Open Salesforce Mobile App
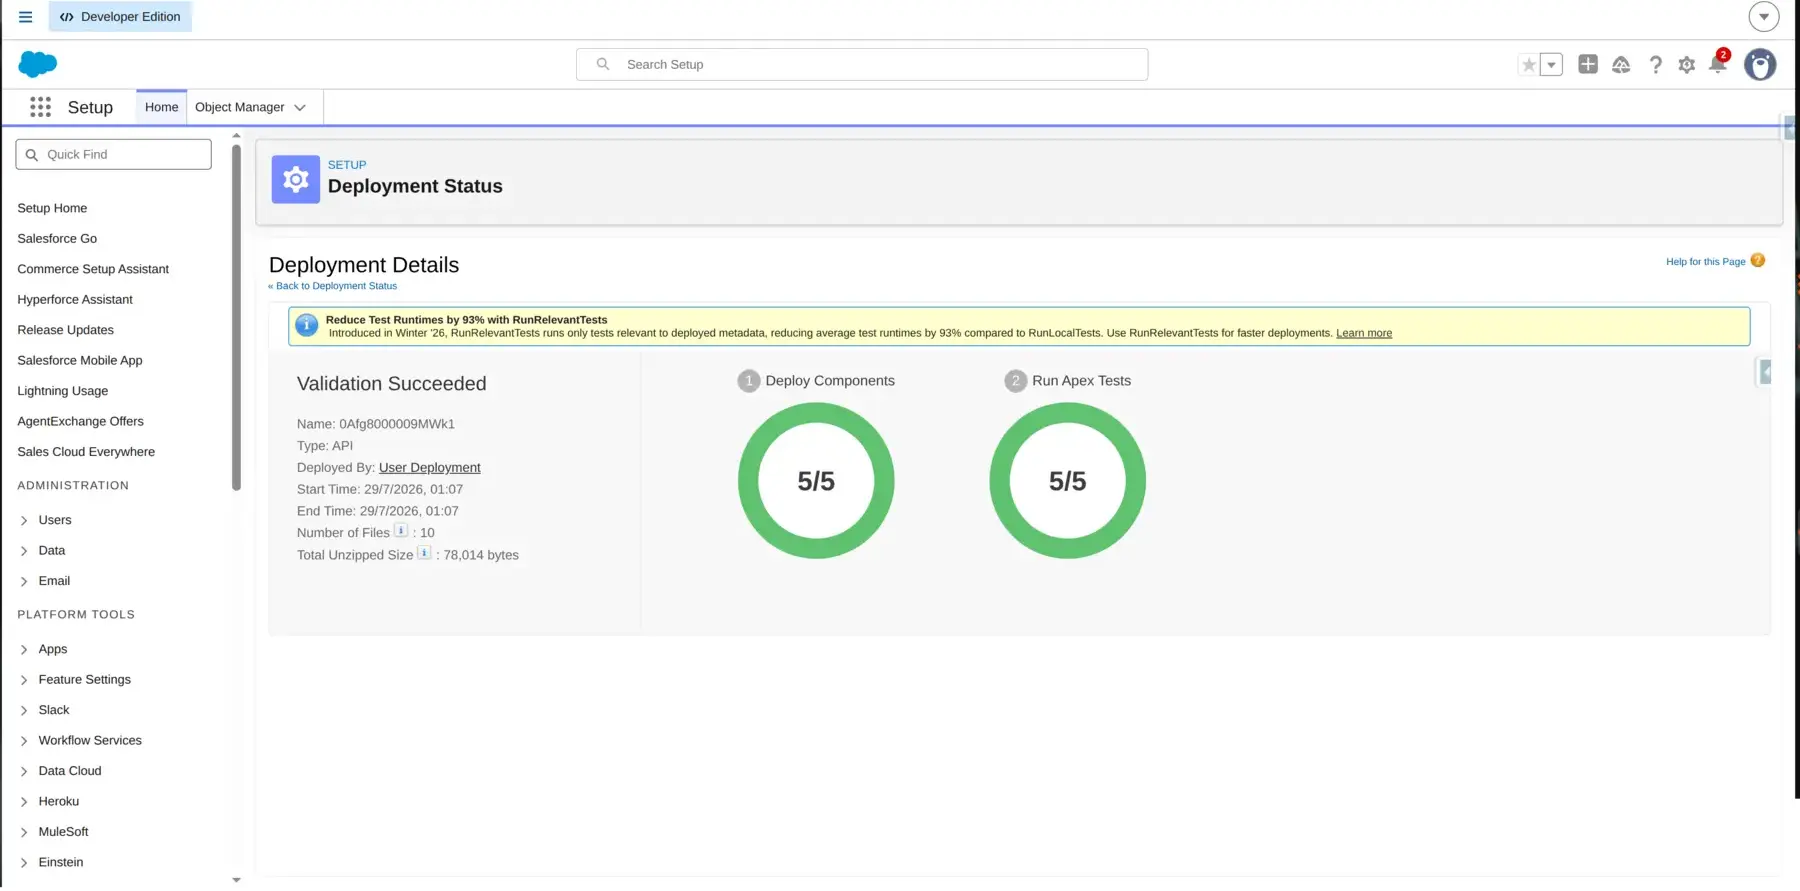Image resolution: width=1800 pixels, height=891 pixels. point(80,361)
